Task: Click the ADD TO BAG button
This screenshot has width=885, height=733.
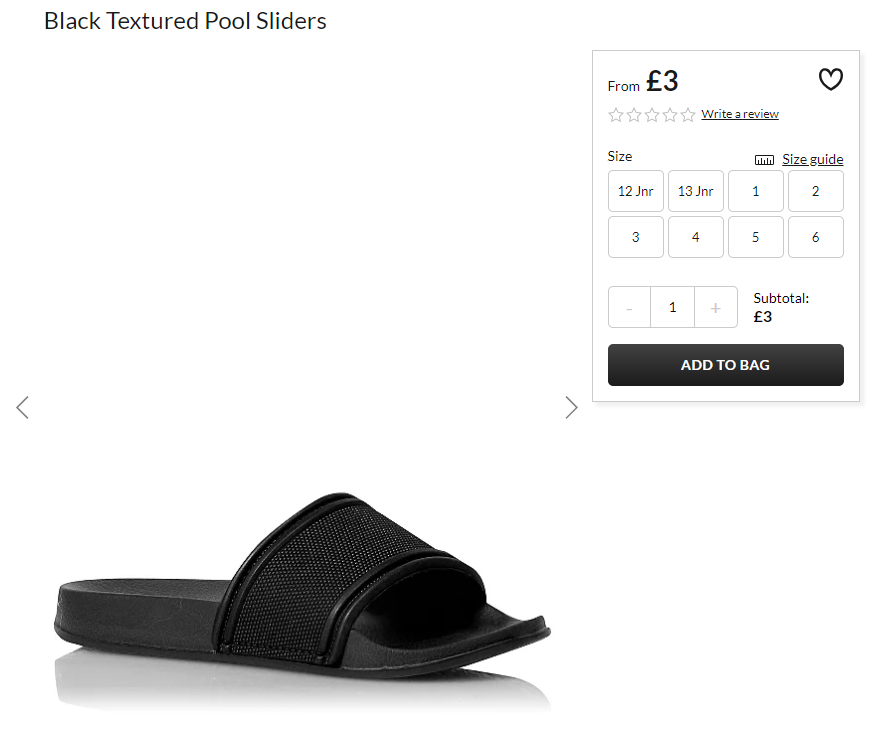Action: (x=726, y=365)
